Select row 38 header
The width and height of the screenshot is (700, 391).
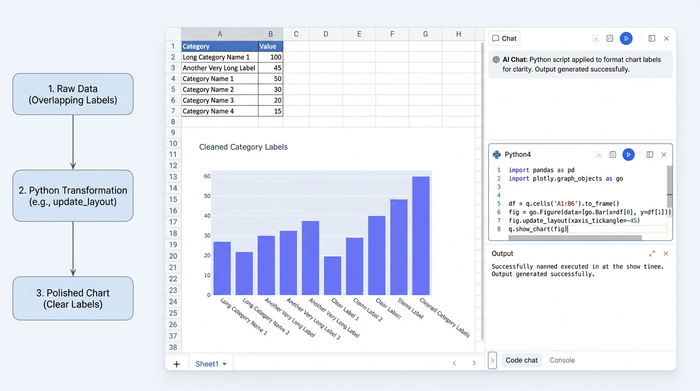coord(173,347)
